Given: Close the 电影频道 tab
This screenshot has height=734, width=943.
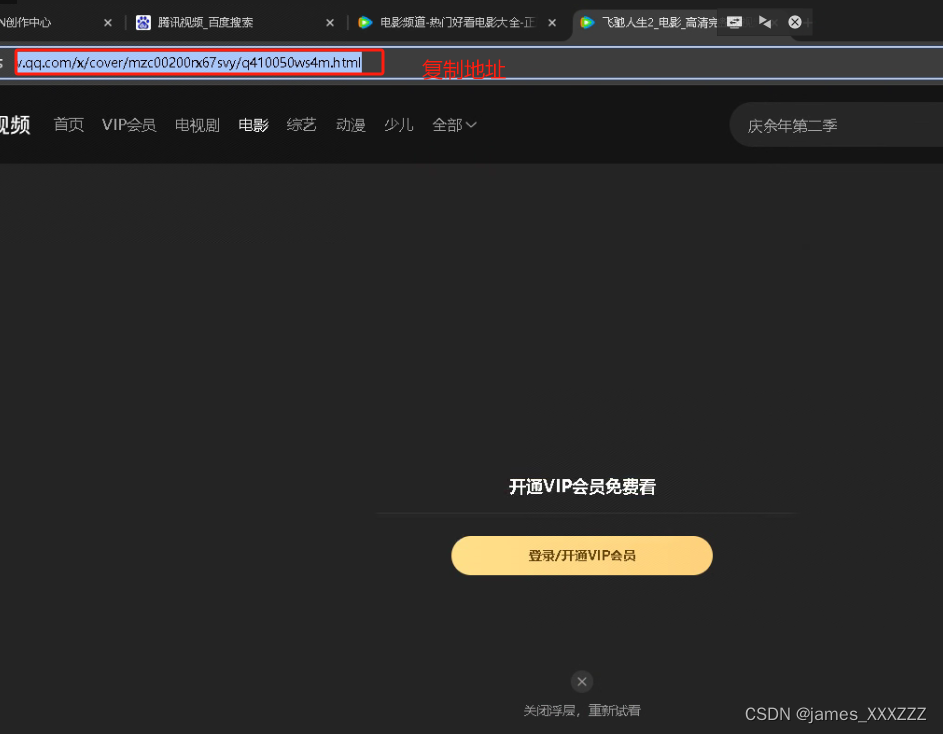Looking at the screenshot, I should tap(551, 23).
